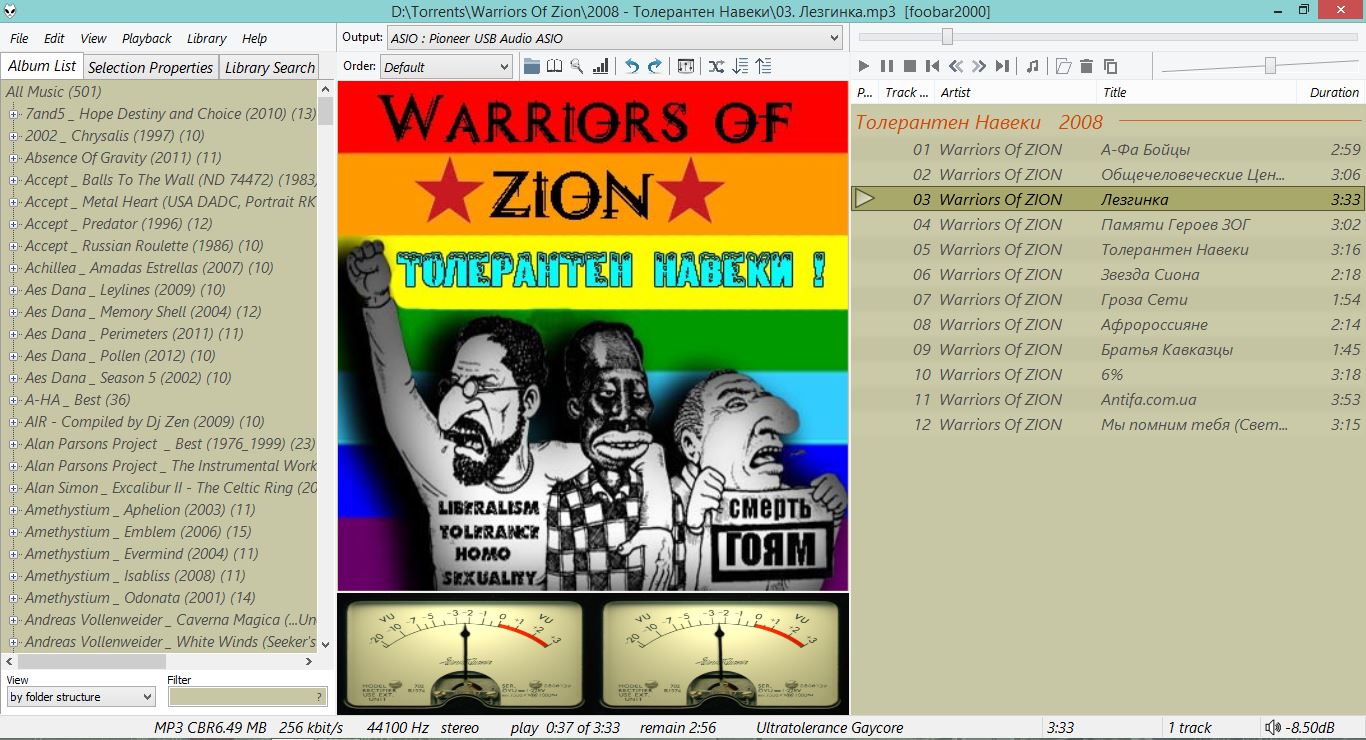Stop playback with the Stop icon
Image resolution: width=1366 pixels, height=740 pixels.
click(910, 66)
